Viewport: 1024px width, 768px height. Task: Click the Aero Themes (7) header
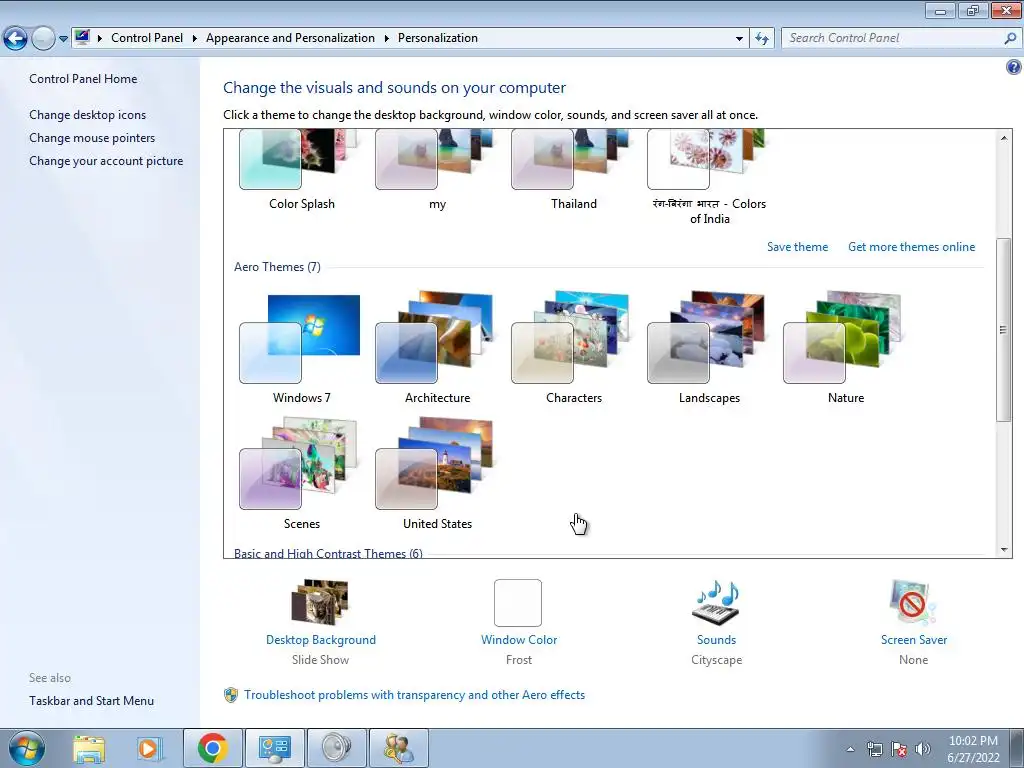tap(278, 267)
